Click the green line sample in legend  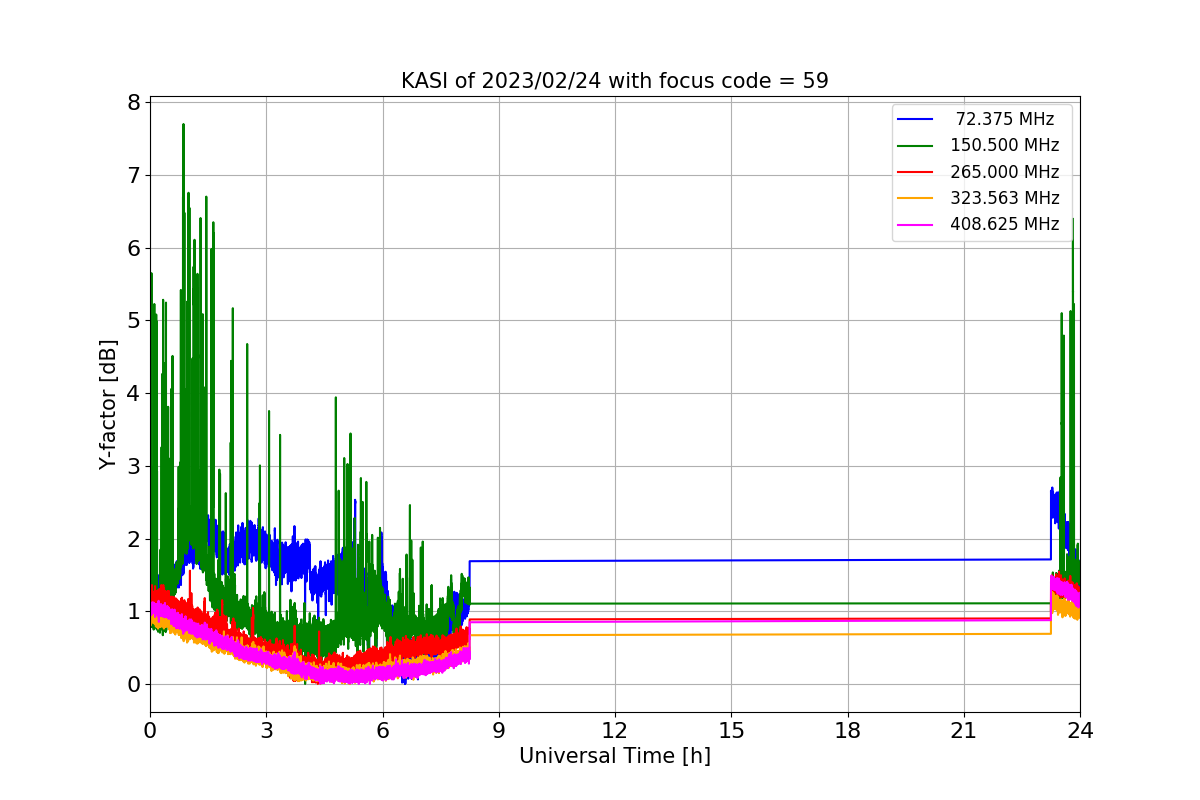tap(916, 146)
